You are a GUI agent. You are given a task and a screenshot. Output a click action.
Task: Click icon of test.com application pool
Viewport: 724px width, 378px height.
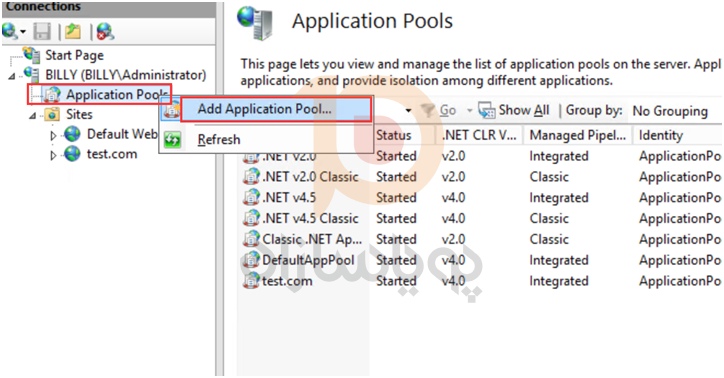(251, 281)
